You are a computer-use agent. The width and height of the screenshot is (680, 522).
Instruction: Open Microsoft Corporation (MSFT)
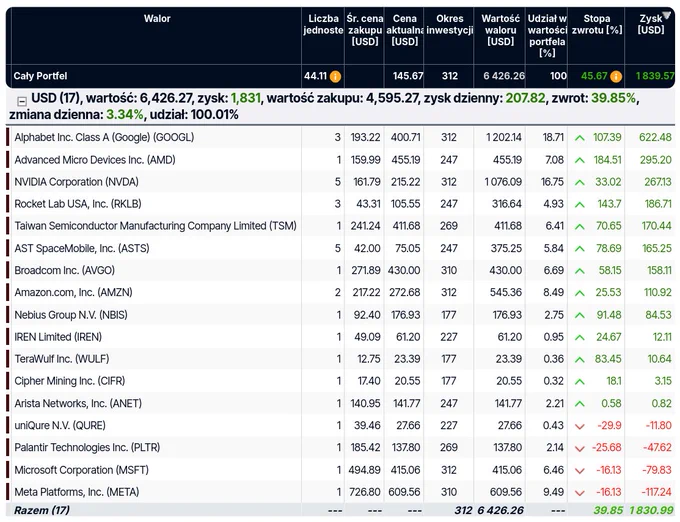click(x=82, y=470)
